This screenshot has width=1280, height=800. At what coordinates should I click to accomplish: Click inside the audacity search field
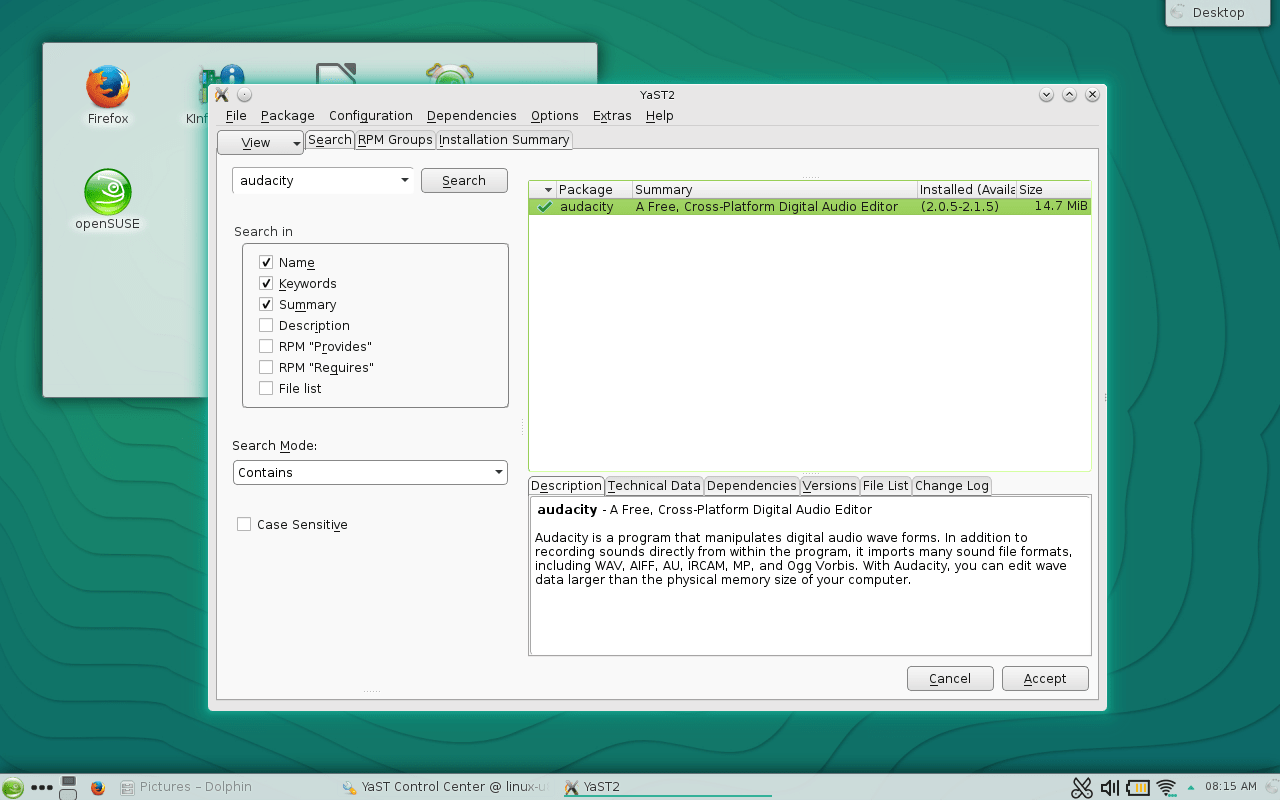coord(310,180)
